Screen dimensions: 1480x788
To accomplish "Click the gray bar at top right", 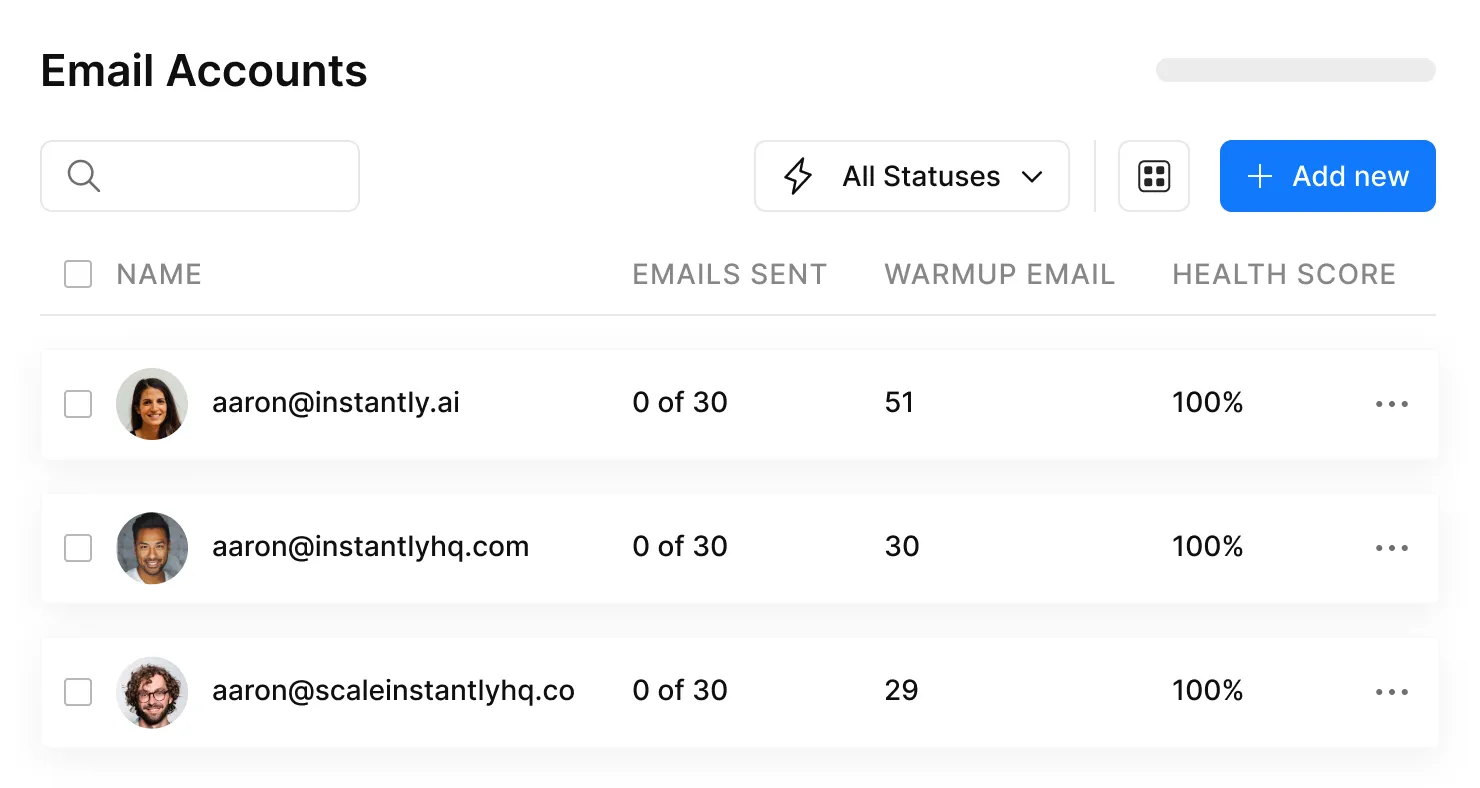I will (x=1295, y=70).
